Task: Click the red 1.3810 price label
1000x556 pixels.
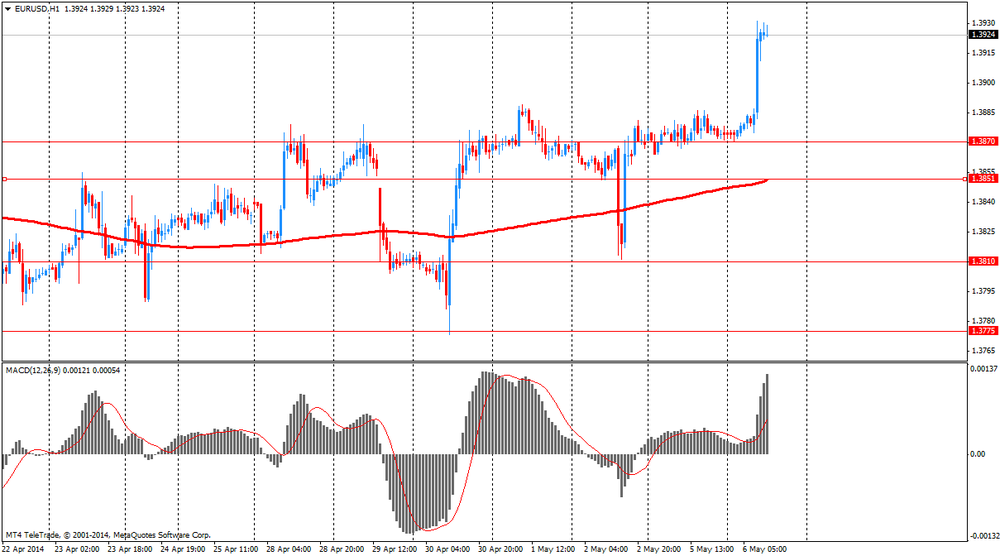Action: [982, 261]
